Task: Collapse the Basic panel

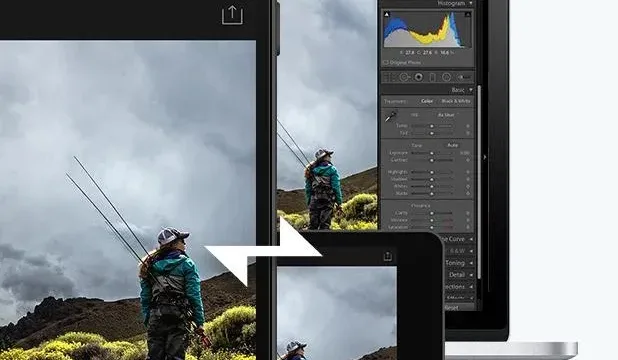Action: click(x=471, y=90)
